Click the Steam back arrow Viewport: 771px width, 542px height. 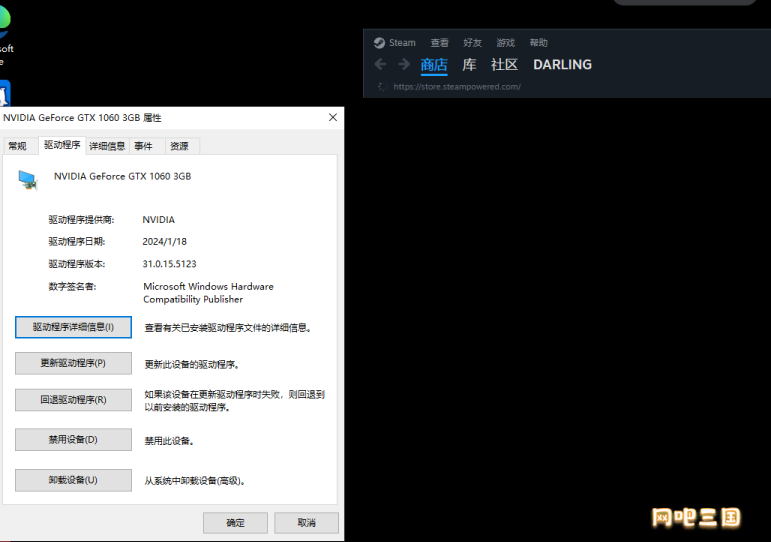380,64
